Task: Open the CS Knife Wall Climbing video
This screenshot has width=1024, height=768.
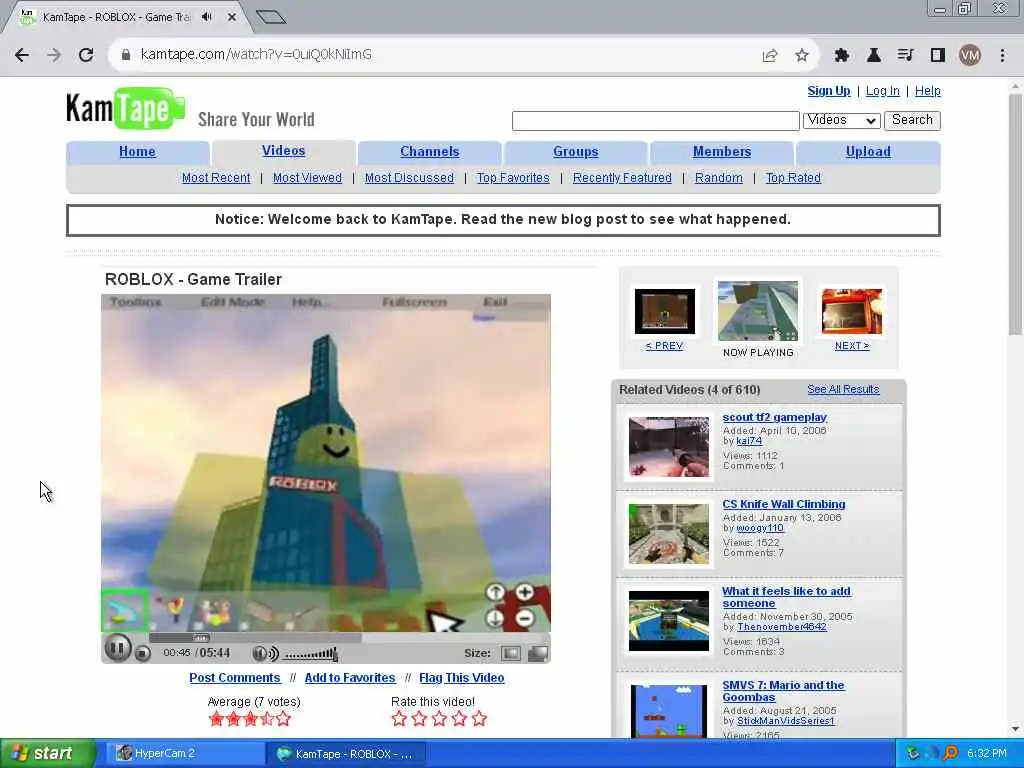Action: [784, 504]
